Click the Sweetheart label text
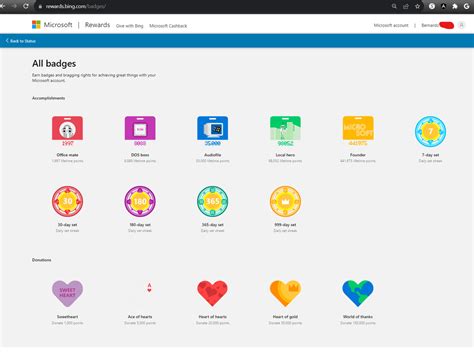The image size is (474, 364). [67, 317]
